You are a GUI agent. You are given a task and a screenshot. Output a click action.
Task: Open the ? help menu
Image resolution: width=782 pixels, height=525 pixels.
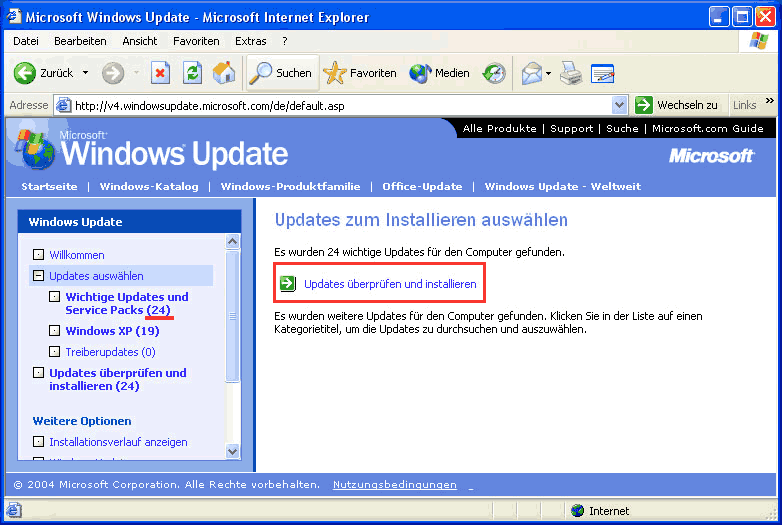(x=285, y=41)
